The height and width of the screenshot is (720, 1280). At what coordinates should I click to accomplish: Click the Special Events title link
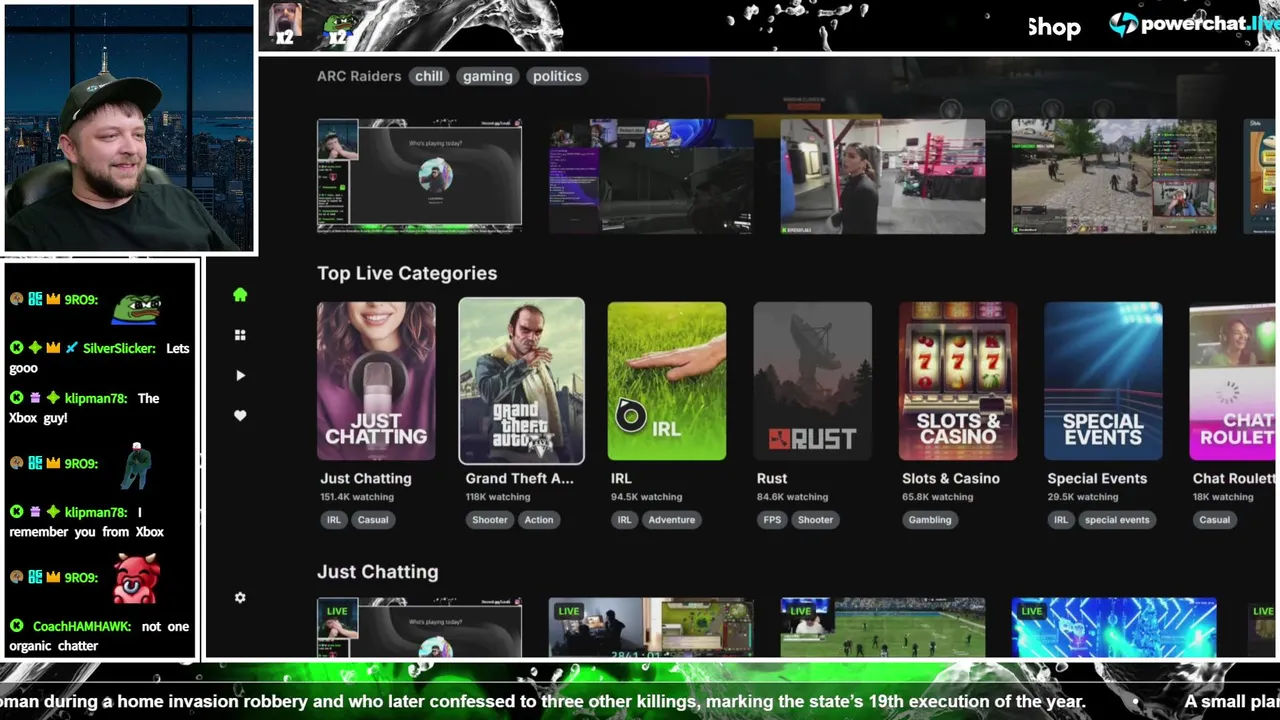1097,478
